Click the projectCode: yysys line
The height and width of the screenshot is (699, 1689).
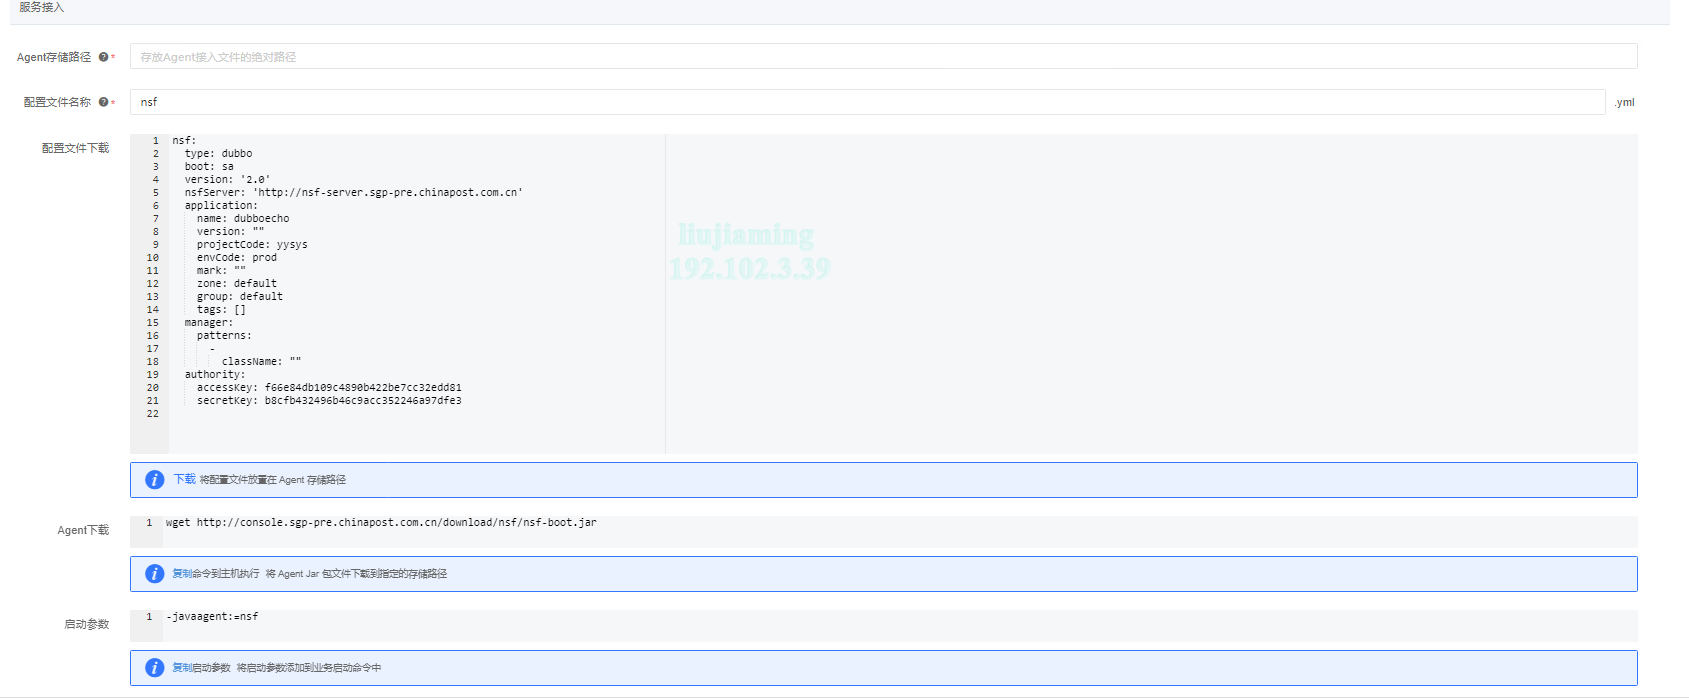click(x=252, y=245)
